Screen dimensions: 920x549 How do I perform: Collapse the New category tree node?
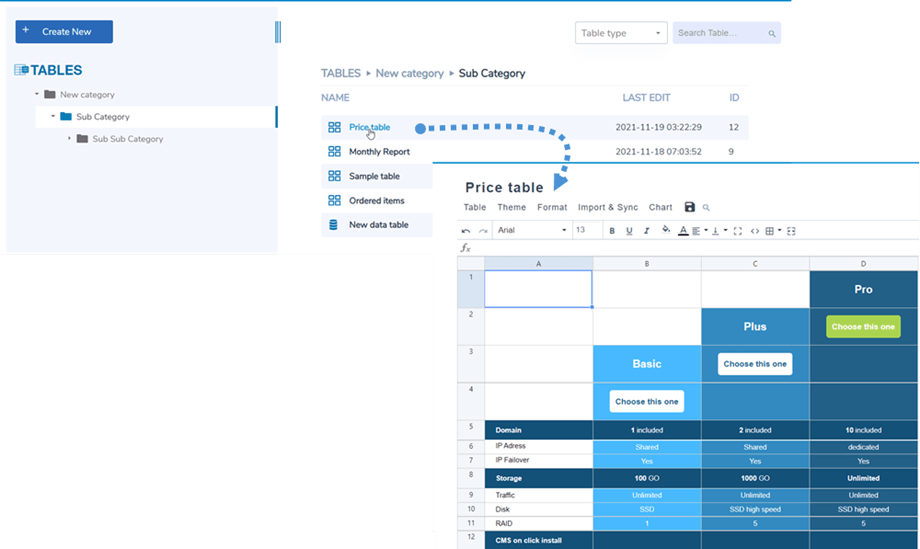37,95
